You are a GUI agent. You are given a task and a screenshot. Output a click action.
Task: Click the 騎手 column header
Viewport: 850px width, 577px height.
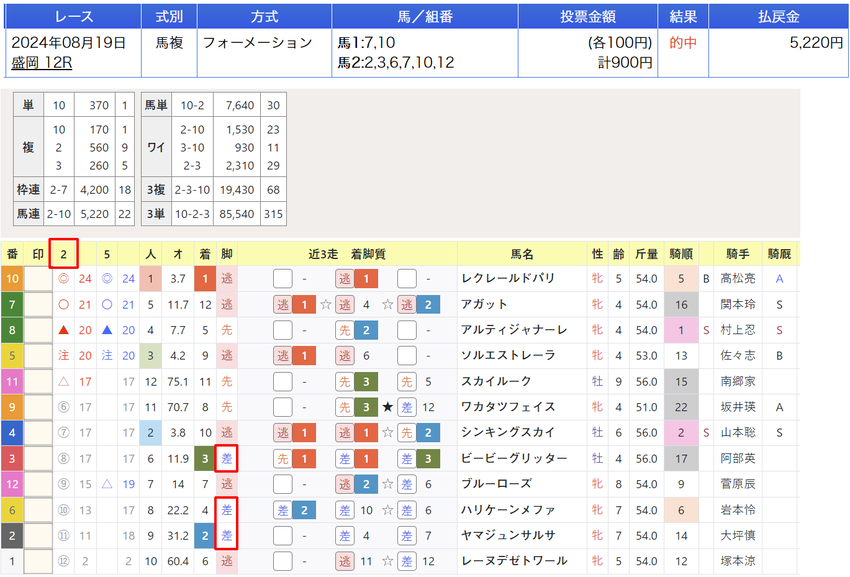click(x=738, y=254)
